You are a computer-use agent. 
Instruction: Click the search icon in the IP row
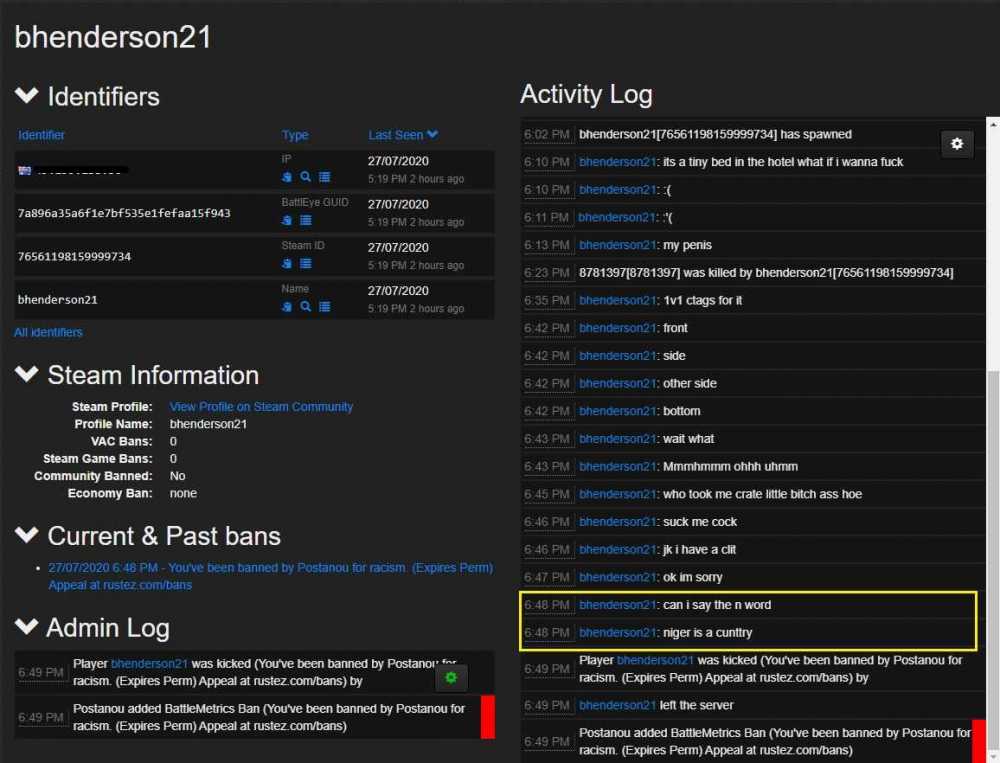[306, 177]
